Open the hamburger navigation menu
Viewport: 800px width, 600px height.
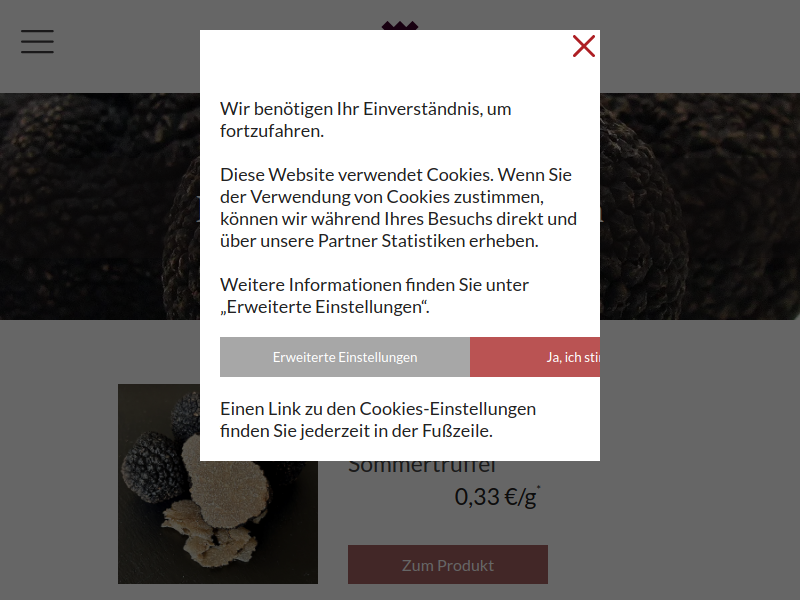point(37,41)
